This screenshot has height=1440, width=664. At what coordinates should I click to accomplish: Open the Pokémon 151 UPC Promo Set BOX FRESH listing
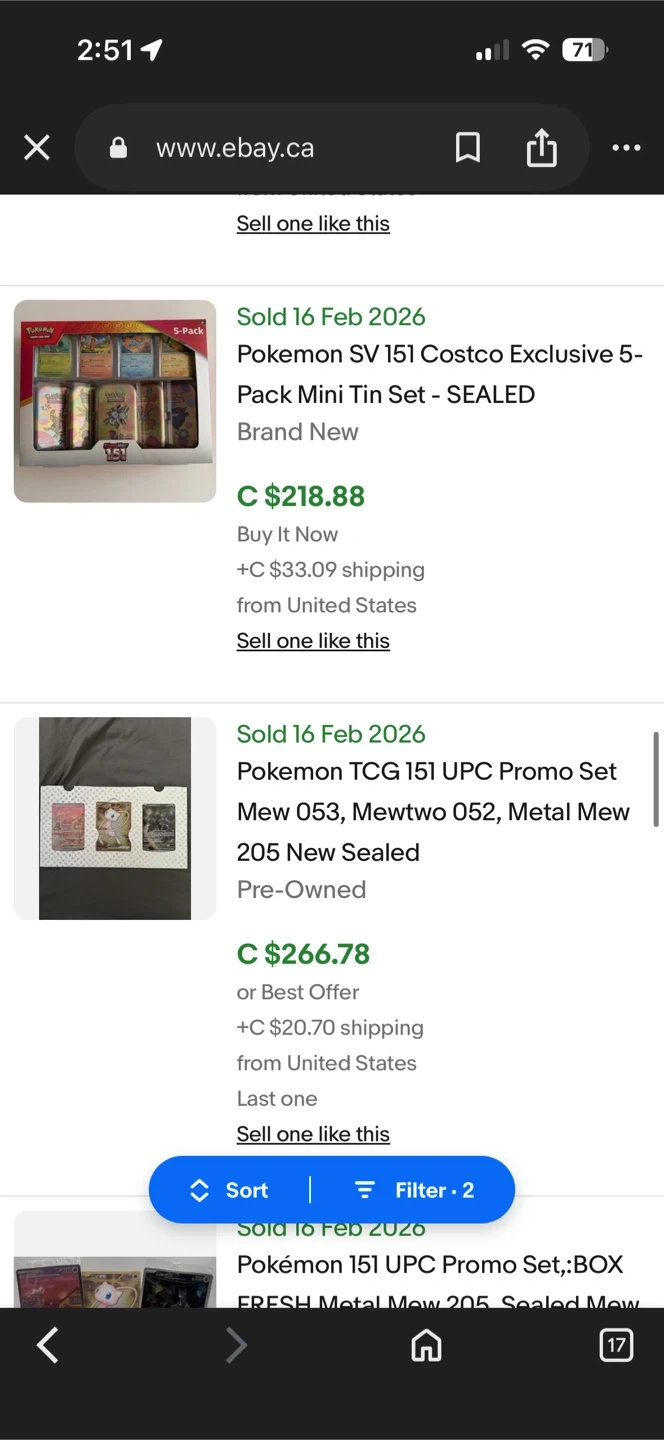click(430, 1266)
